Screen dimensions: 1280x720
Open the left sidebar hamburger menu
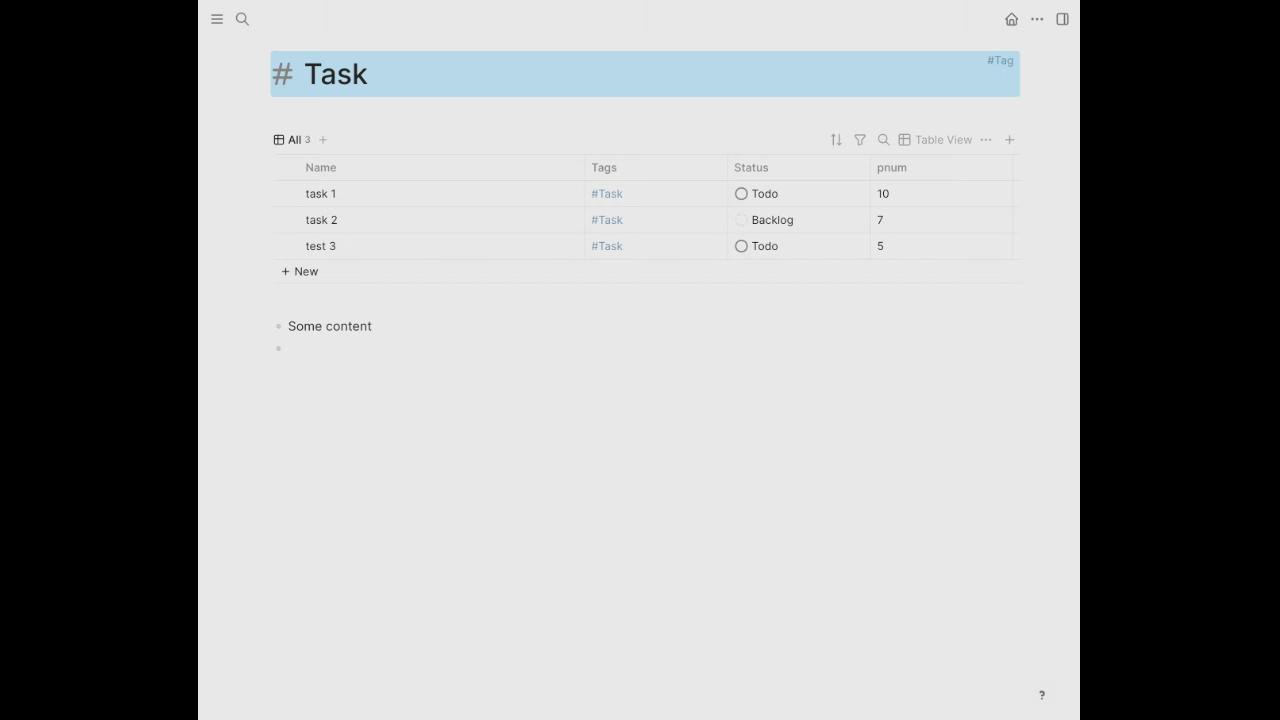[217, 19]
